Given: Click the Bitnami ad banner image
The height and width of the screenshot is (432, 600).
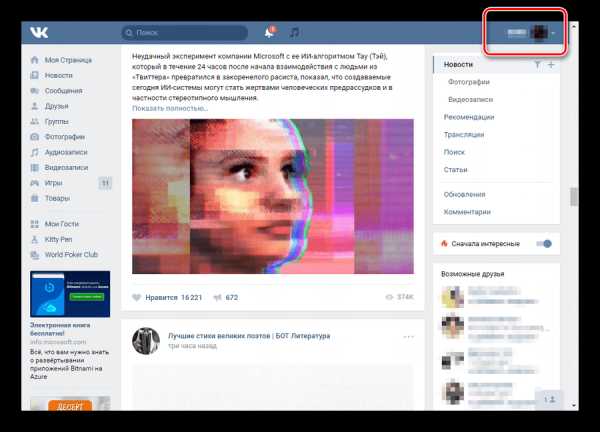Looking at the screenshot, I should click(x=70, y=294).
